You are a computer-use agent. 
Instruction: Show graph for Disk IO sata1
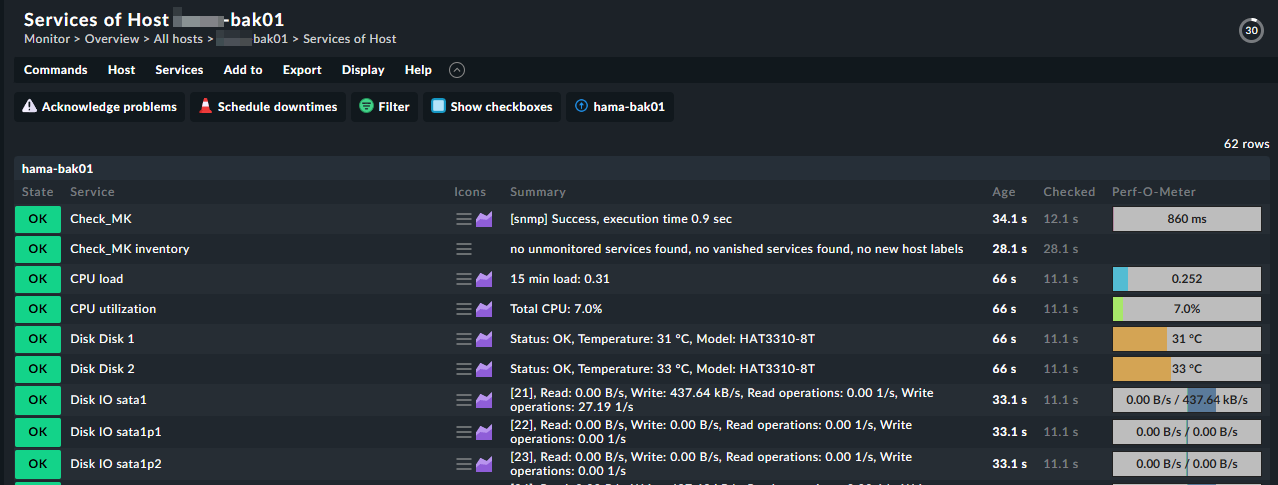click(484, 400)
